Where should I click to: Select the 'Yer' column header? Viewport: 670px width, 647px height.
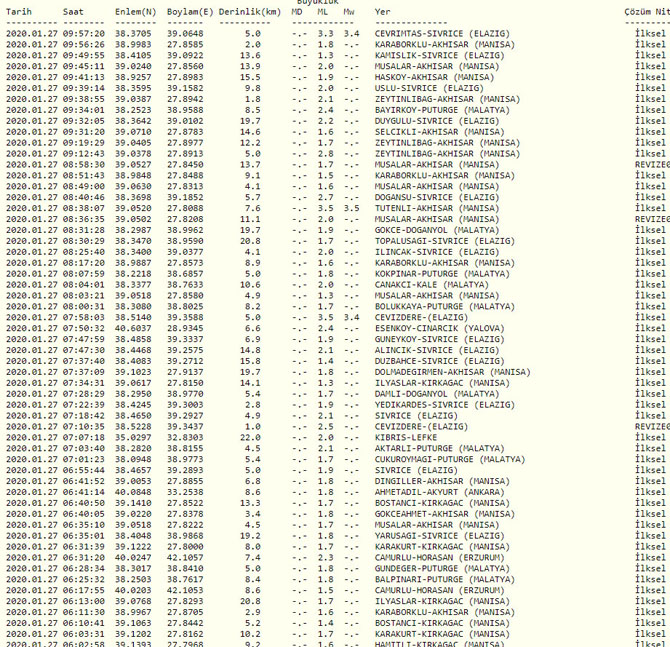coord(382,12)
